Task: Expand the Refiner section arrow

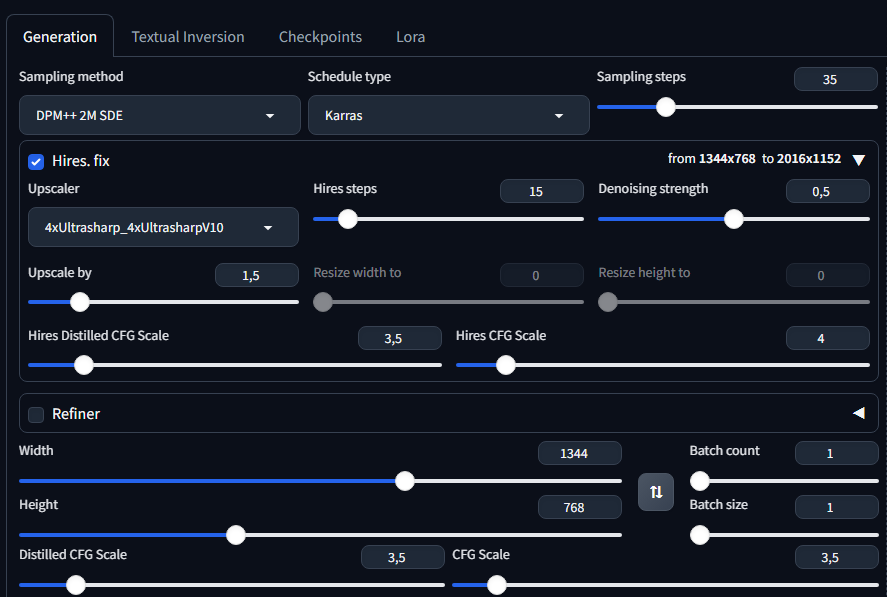Action: pyautogui.click(x=858, y=413)
